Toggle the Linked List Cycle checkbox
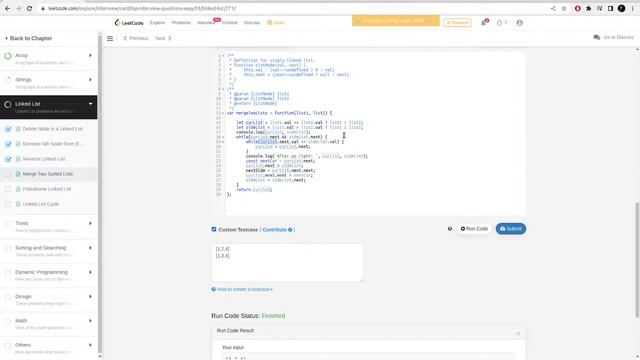The image size is (640, 360). 8,204
